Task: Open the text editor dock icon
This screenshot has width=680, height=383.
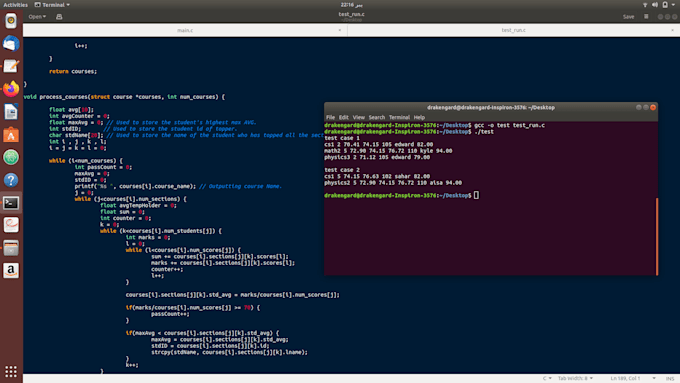Action: tap(11, 66)
